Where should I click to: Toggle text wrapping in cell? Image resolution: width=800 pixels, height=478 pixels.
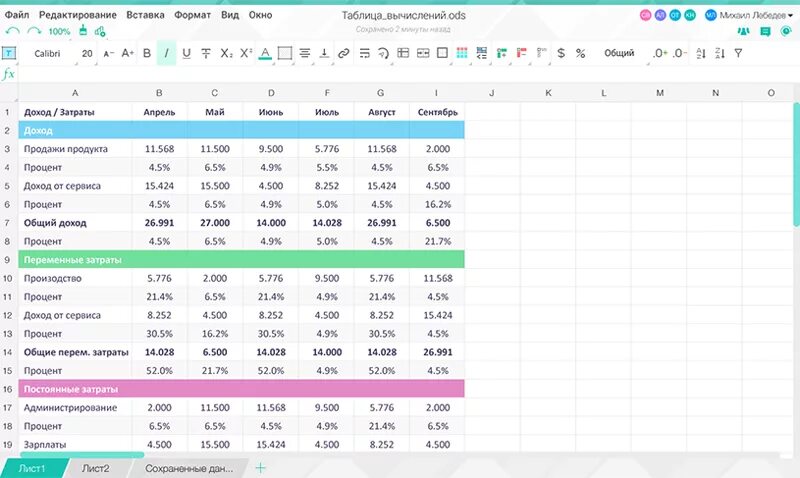(364, 53)
